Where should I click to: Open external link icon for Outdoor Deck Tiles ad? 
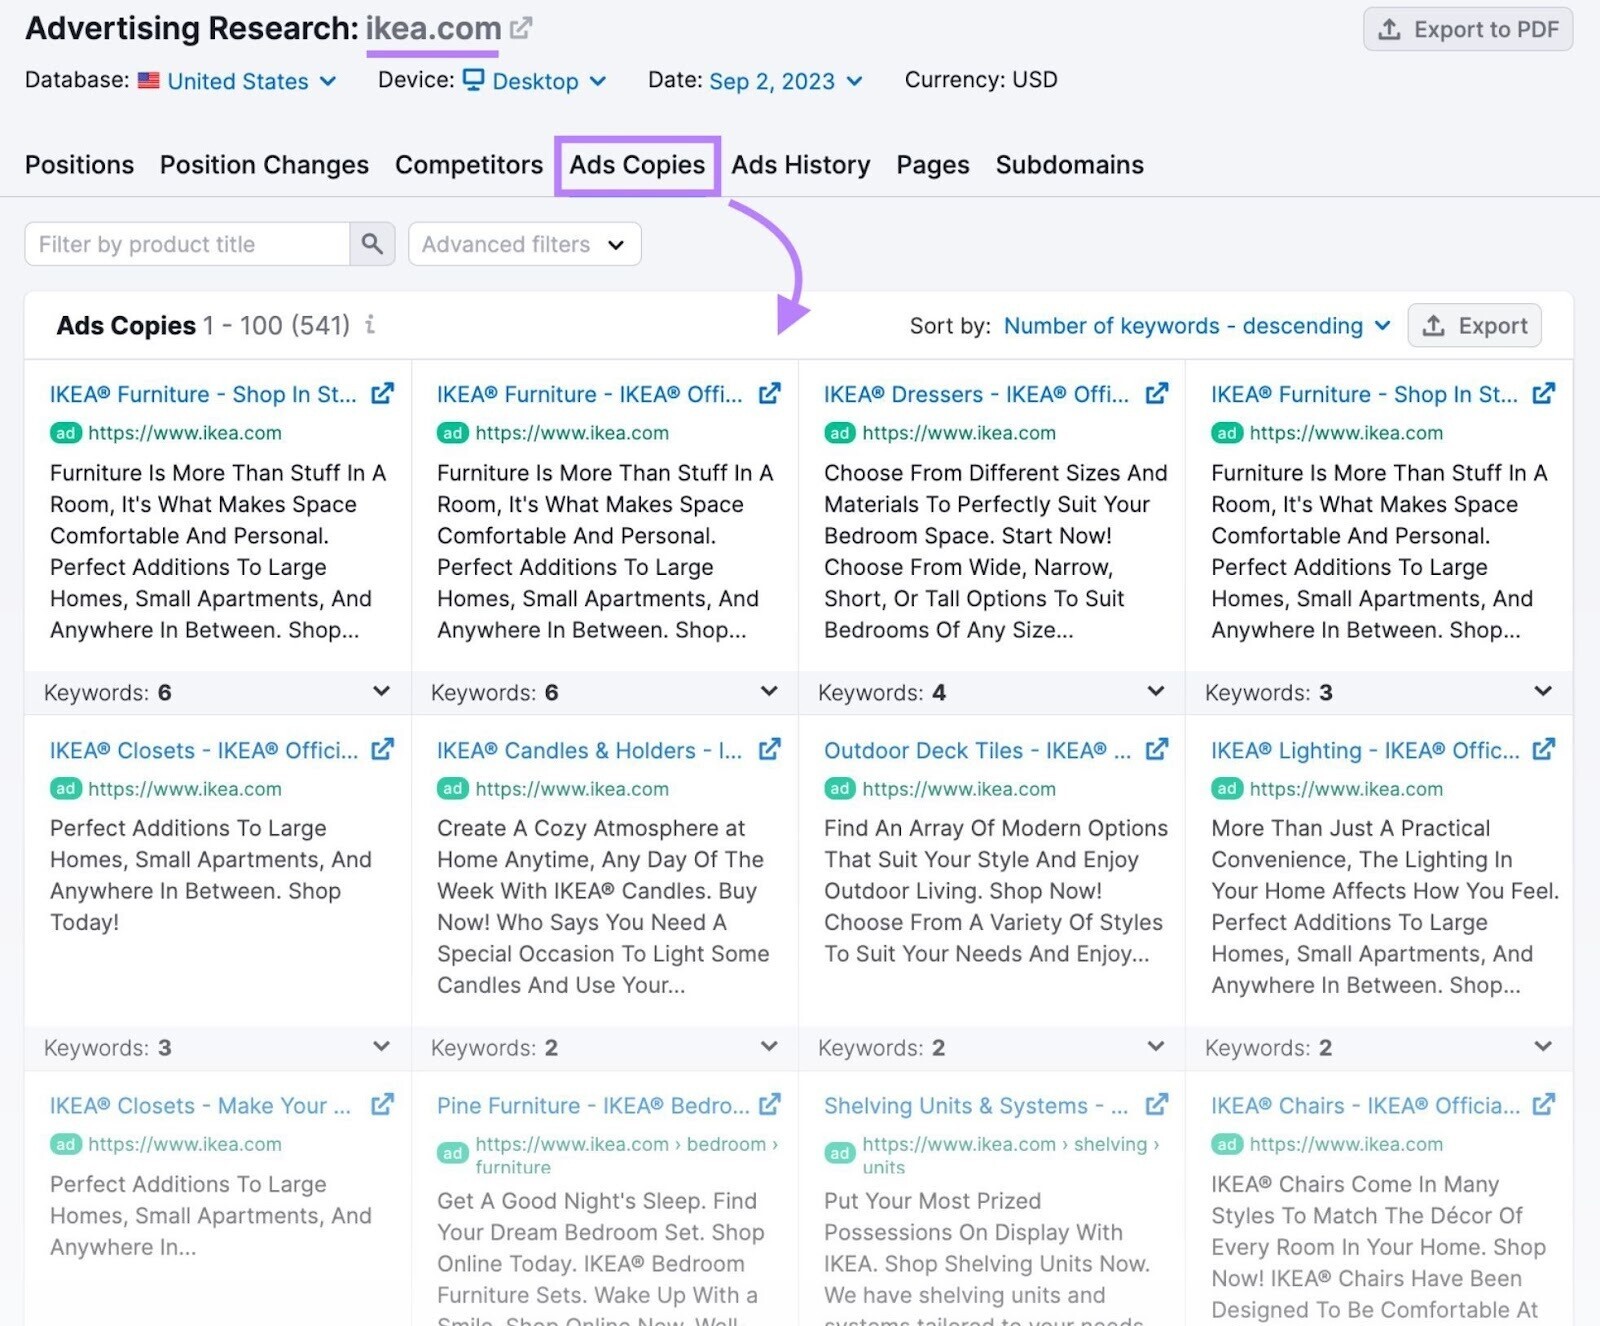tap(1156, 749)
